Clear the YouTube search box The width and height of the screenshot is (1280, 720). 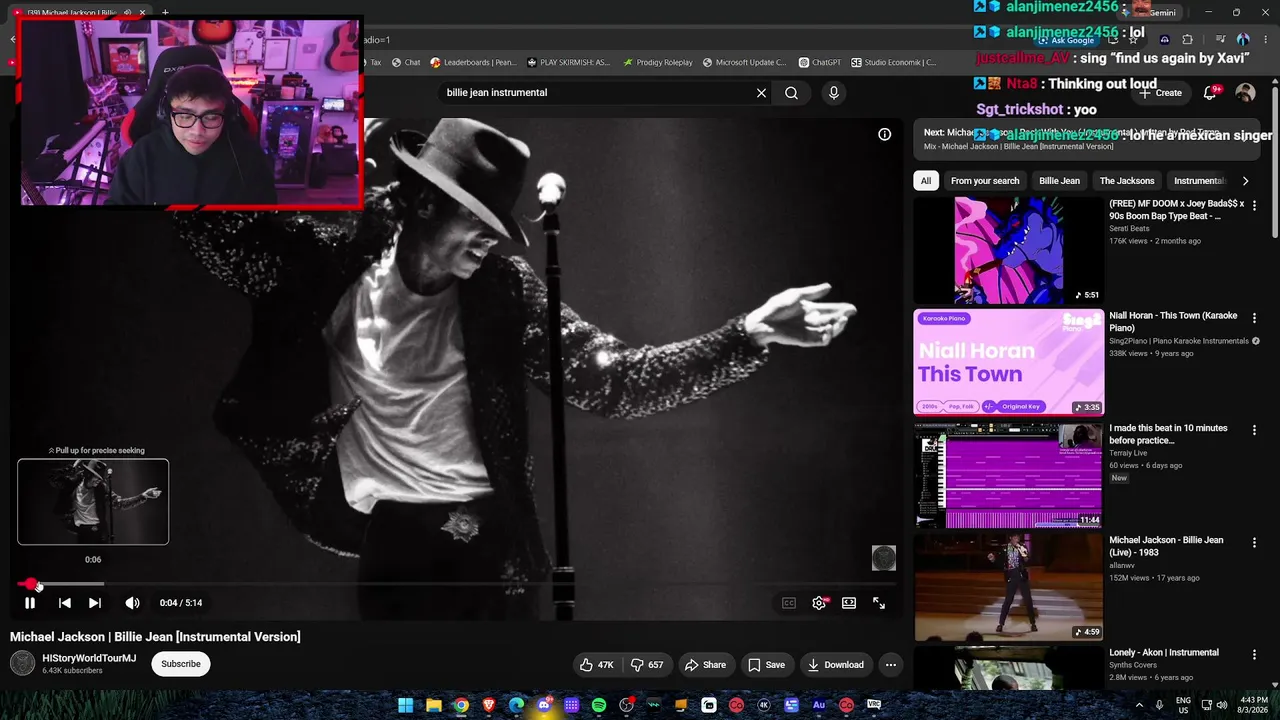point(761,93)
